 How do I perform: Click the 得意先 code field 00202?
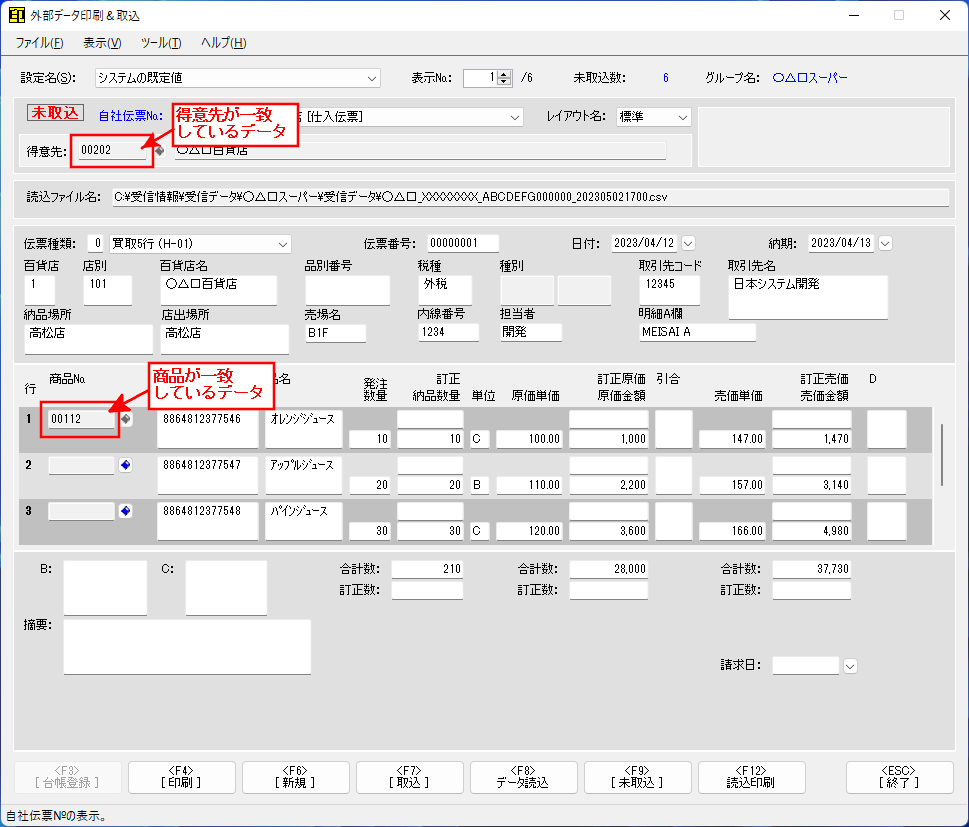[113, 150]
